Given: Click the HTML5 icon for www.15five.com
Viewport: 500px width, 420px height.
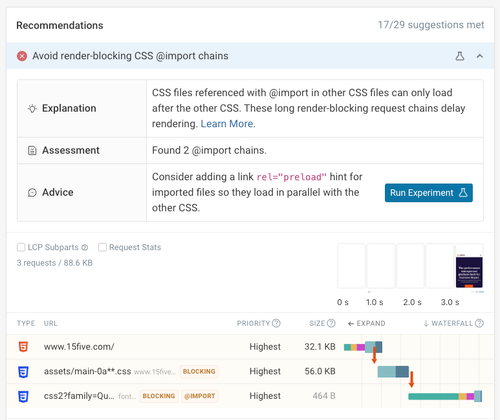Looking at the screenshot, I should (23, 347).
